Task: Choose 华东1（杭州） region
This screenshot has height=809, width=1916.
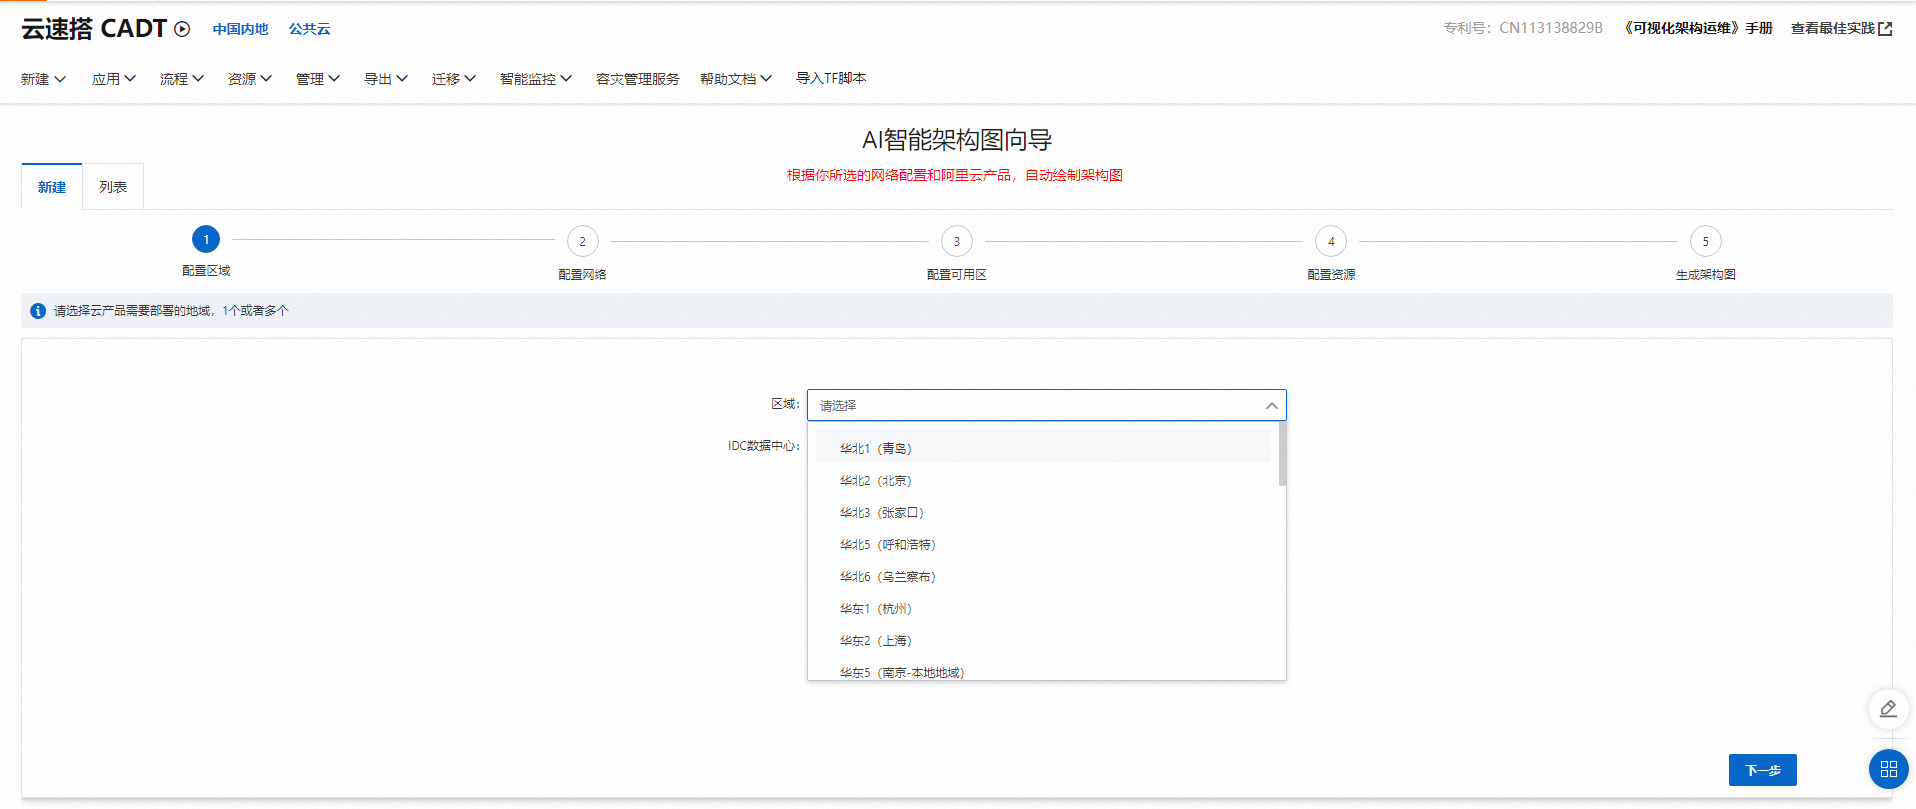Action: pos(1043,609)
